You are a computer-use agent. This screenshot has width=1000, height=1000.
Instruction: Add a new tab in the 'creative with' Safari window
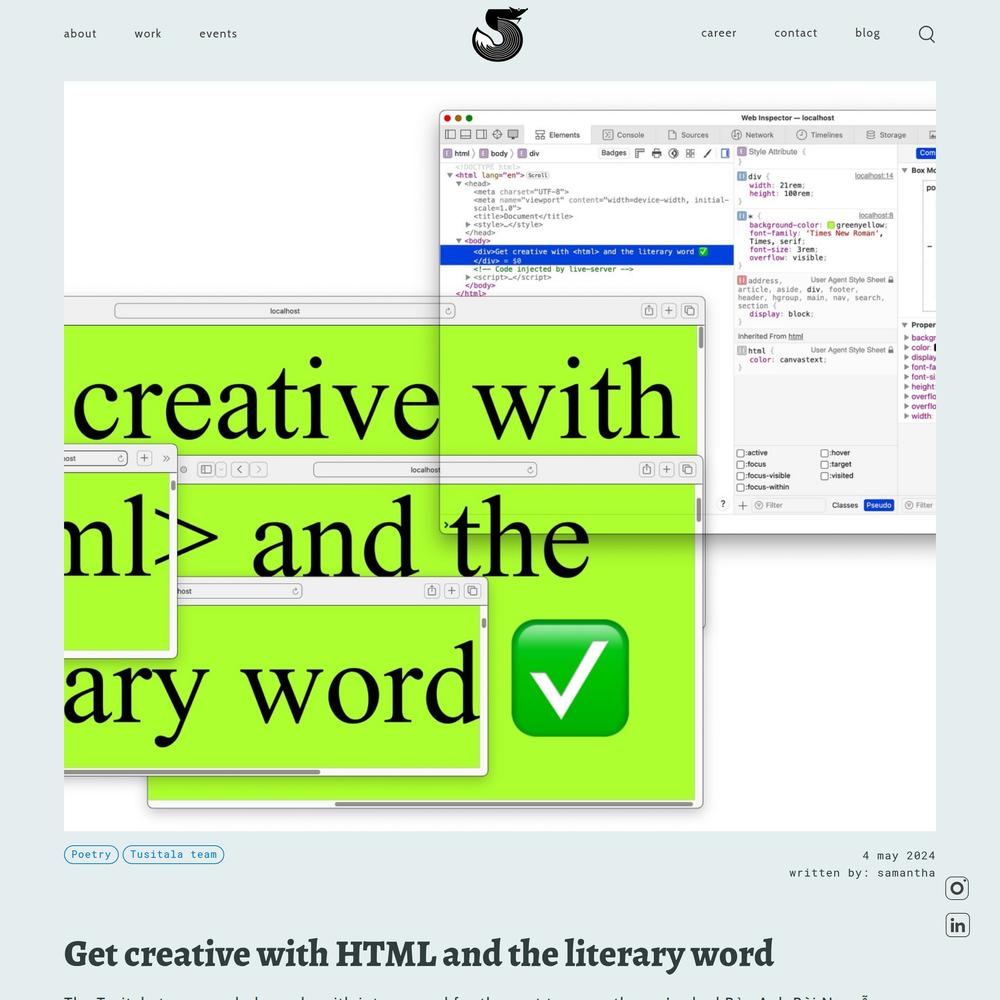(668, 311)
